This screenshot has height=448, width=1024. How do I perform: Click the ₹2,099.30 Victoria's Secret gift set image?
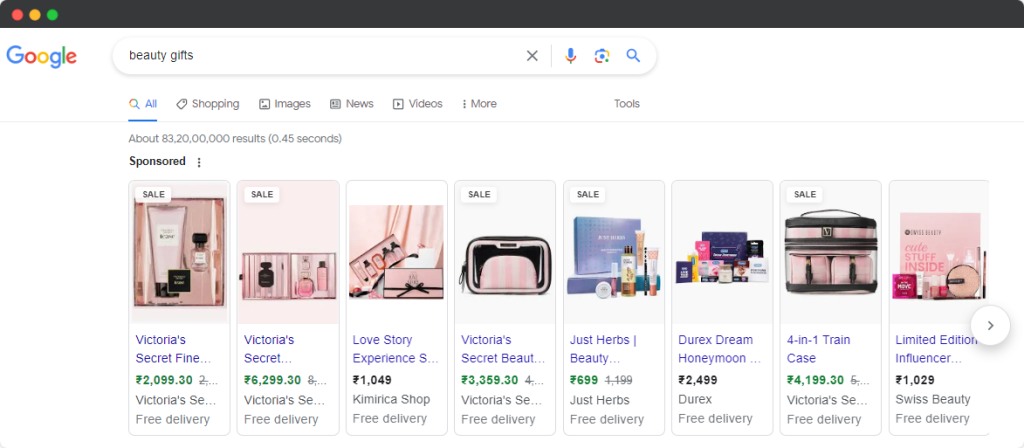[x=180, y=253]
